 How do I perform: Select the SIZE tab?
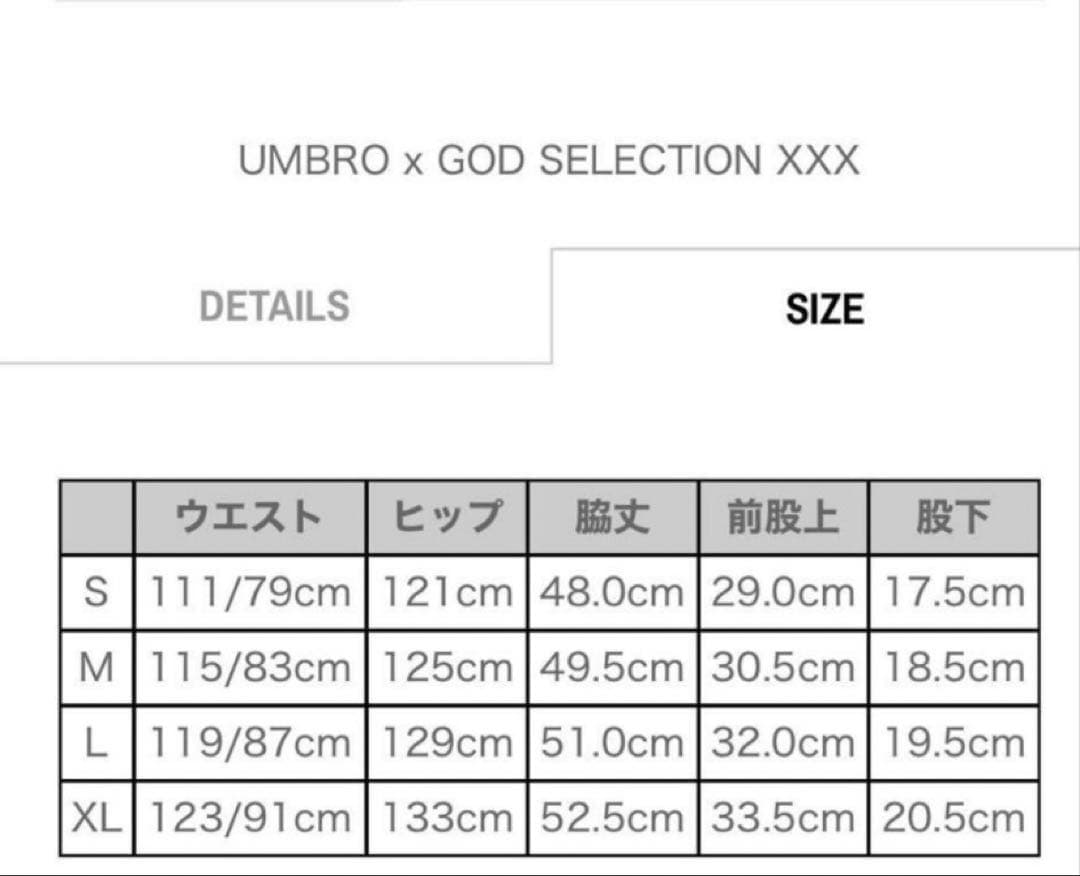point(824,309)
